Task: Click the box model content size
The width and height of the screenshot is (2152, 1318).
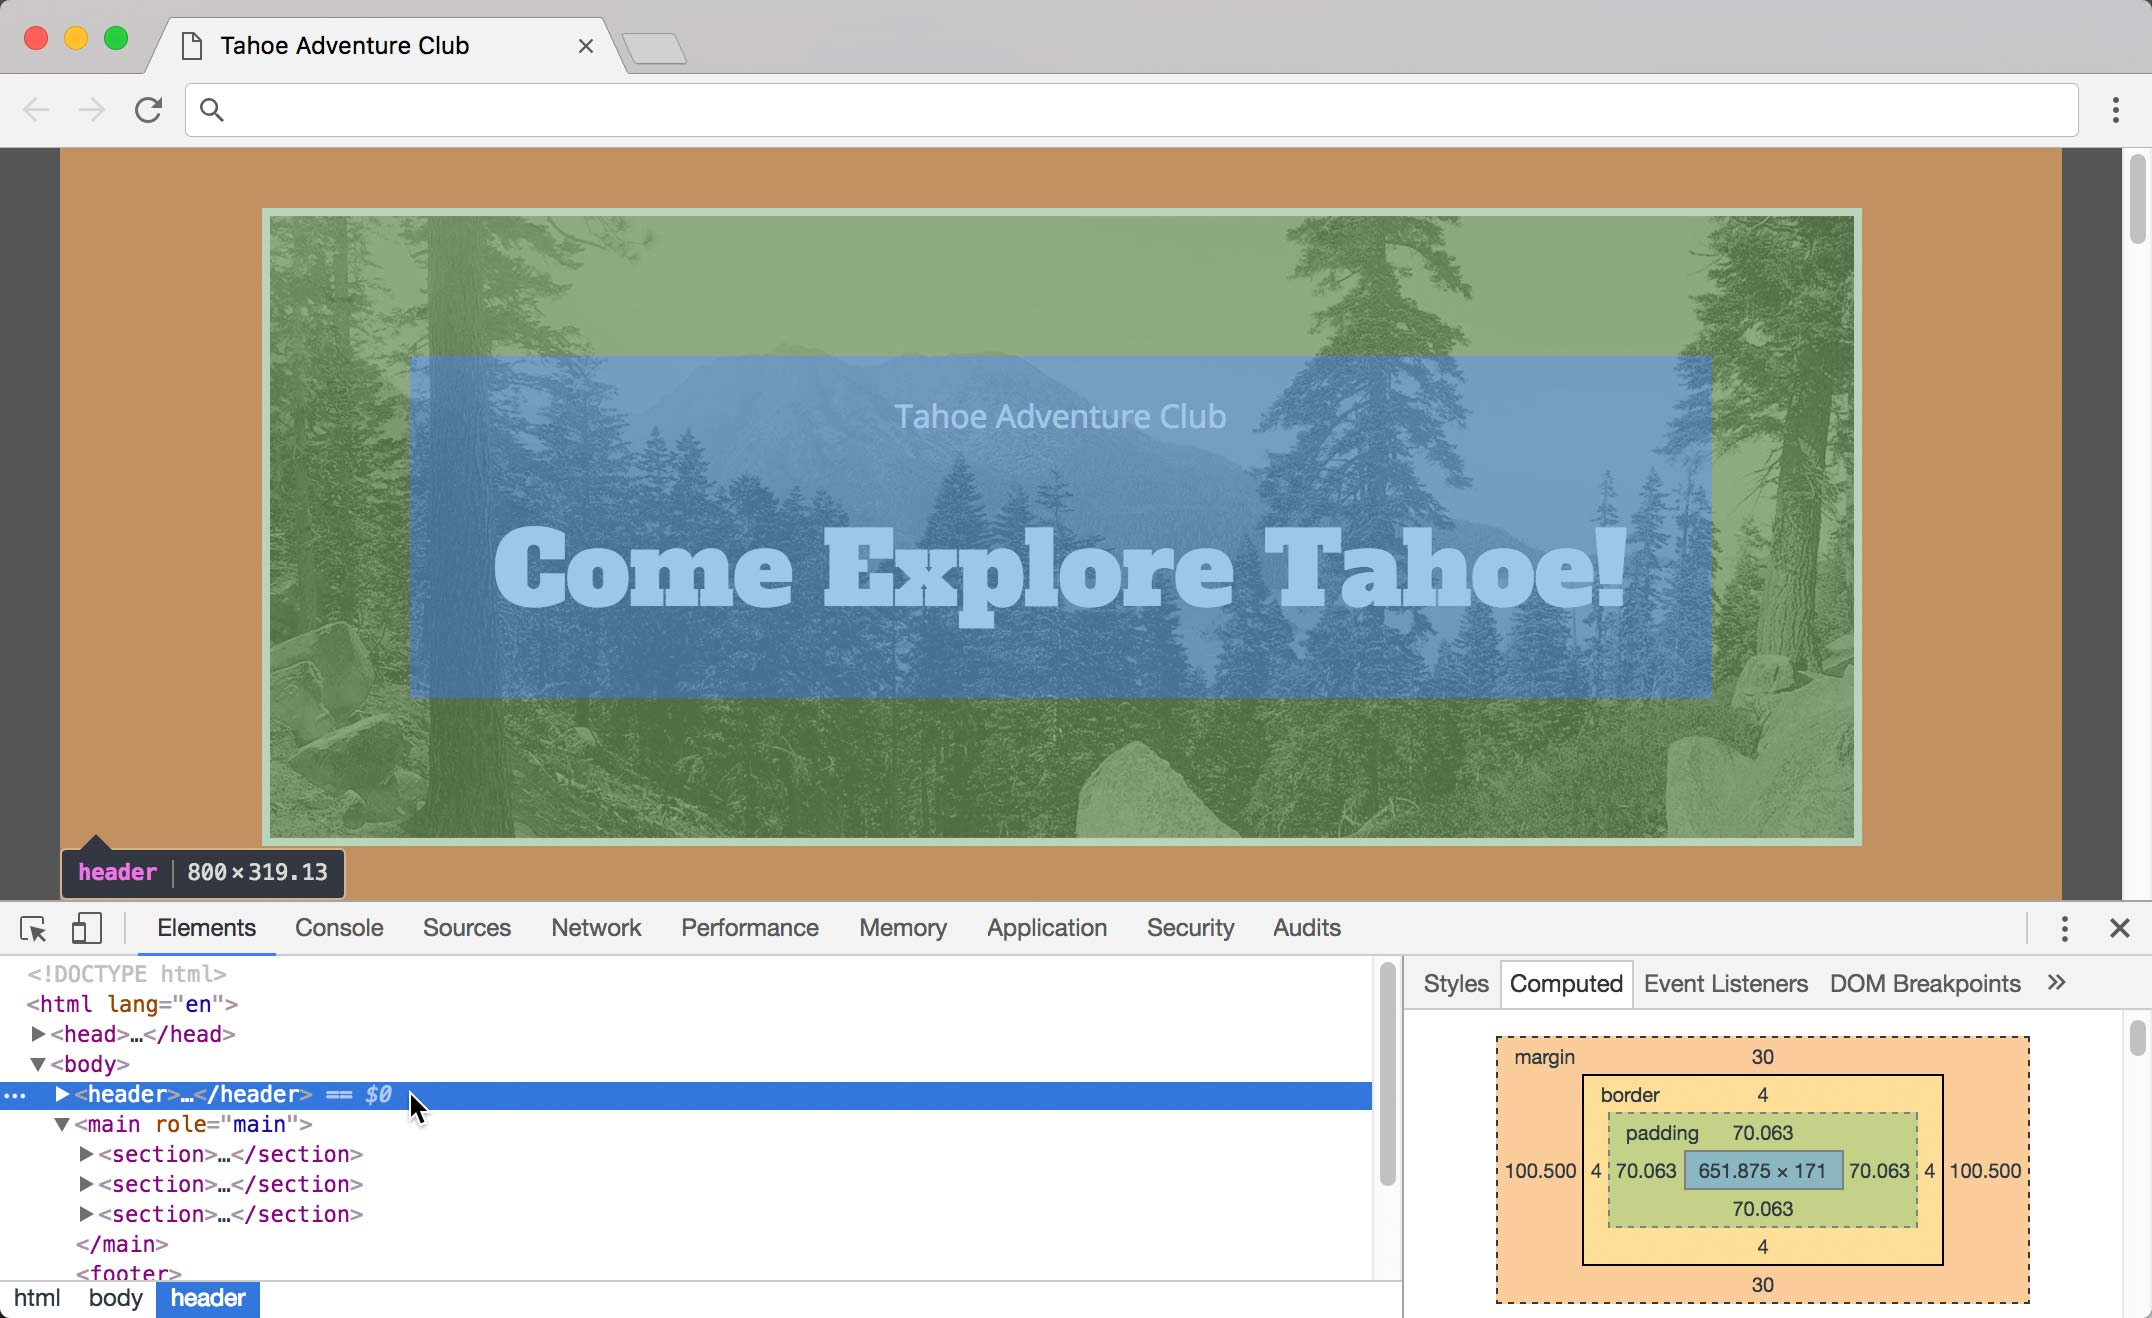Action: [1762, 1171]
